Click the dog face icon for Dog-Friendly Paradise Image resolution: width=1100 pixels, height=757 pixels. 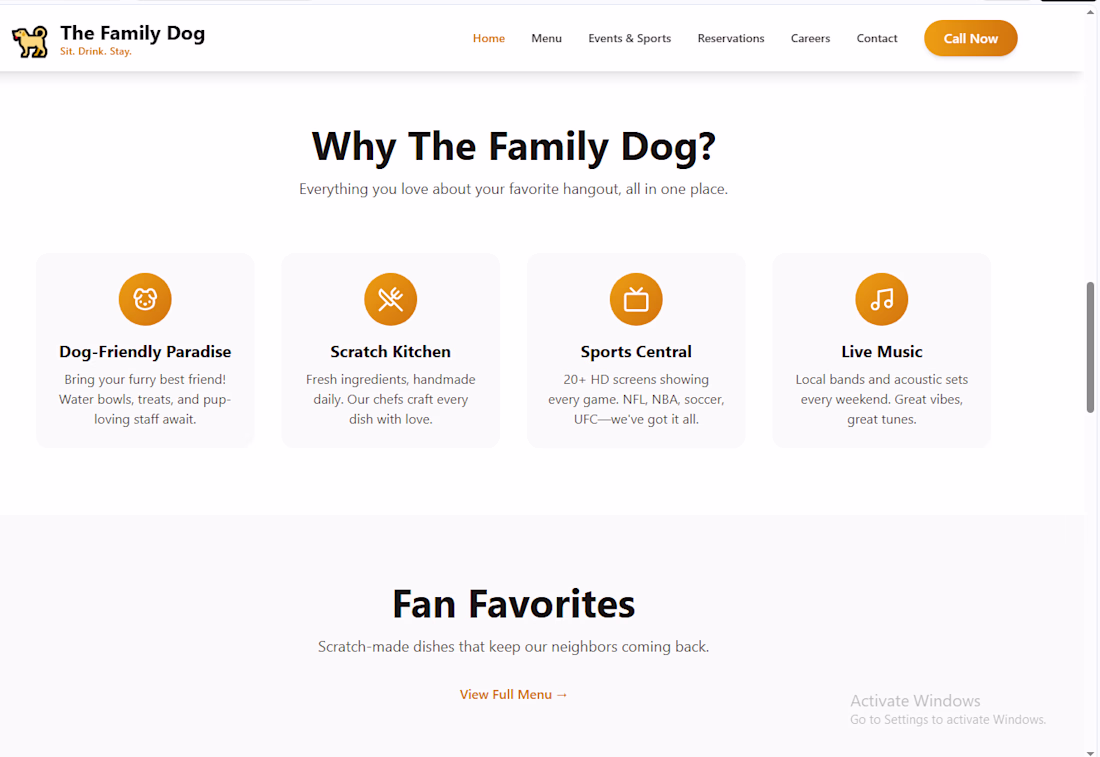145,300
